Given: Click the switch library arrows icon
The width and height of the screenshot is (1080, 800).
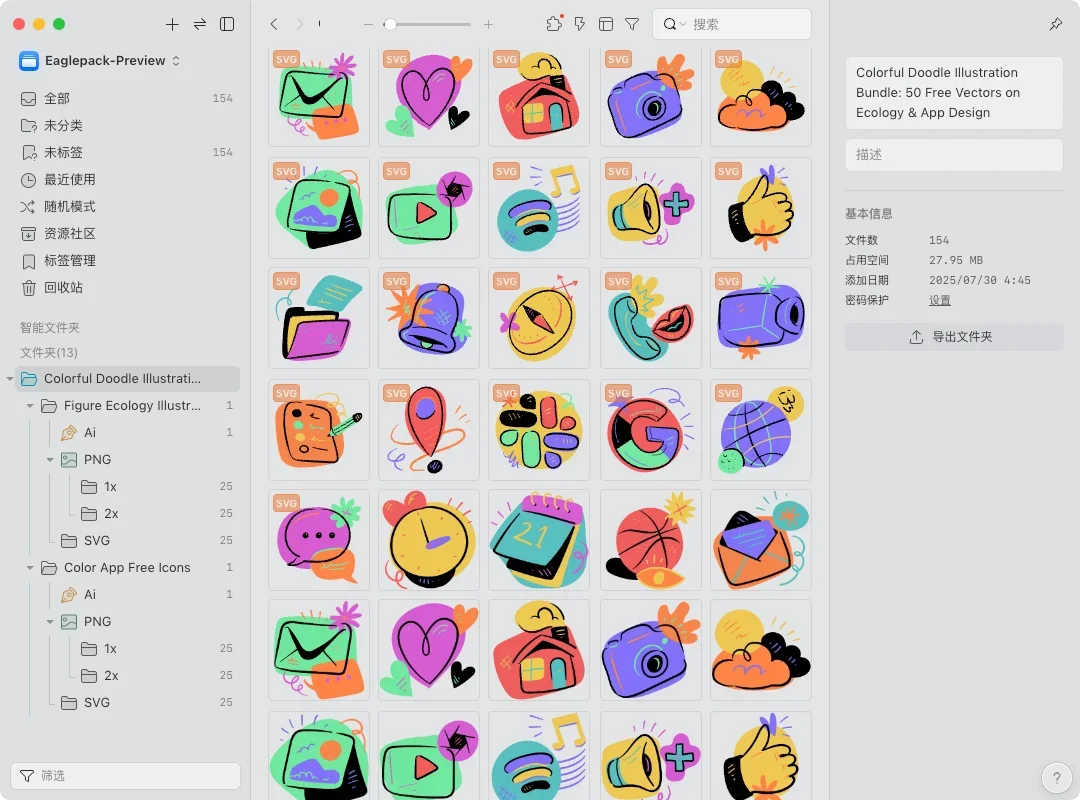Looking at the screenshot, I should (200, 24).
